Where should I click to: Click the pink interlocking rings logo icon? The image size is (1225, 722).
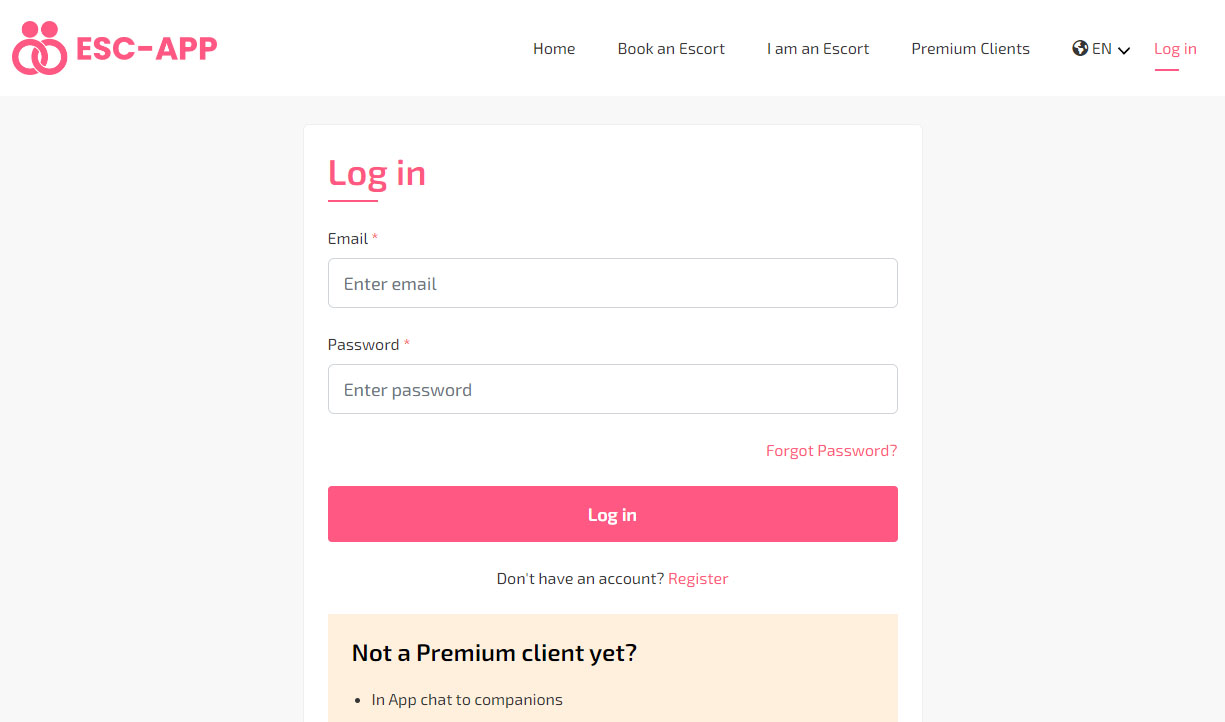coord(39,48)
